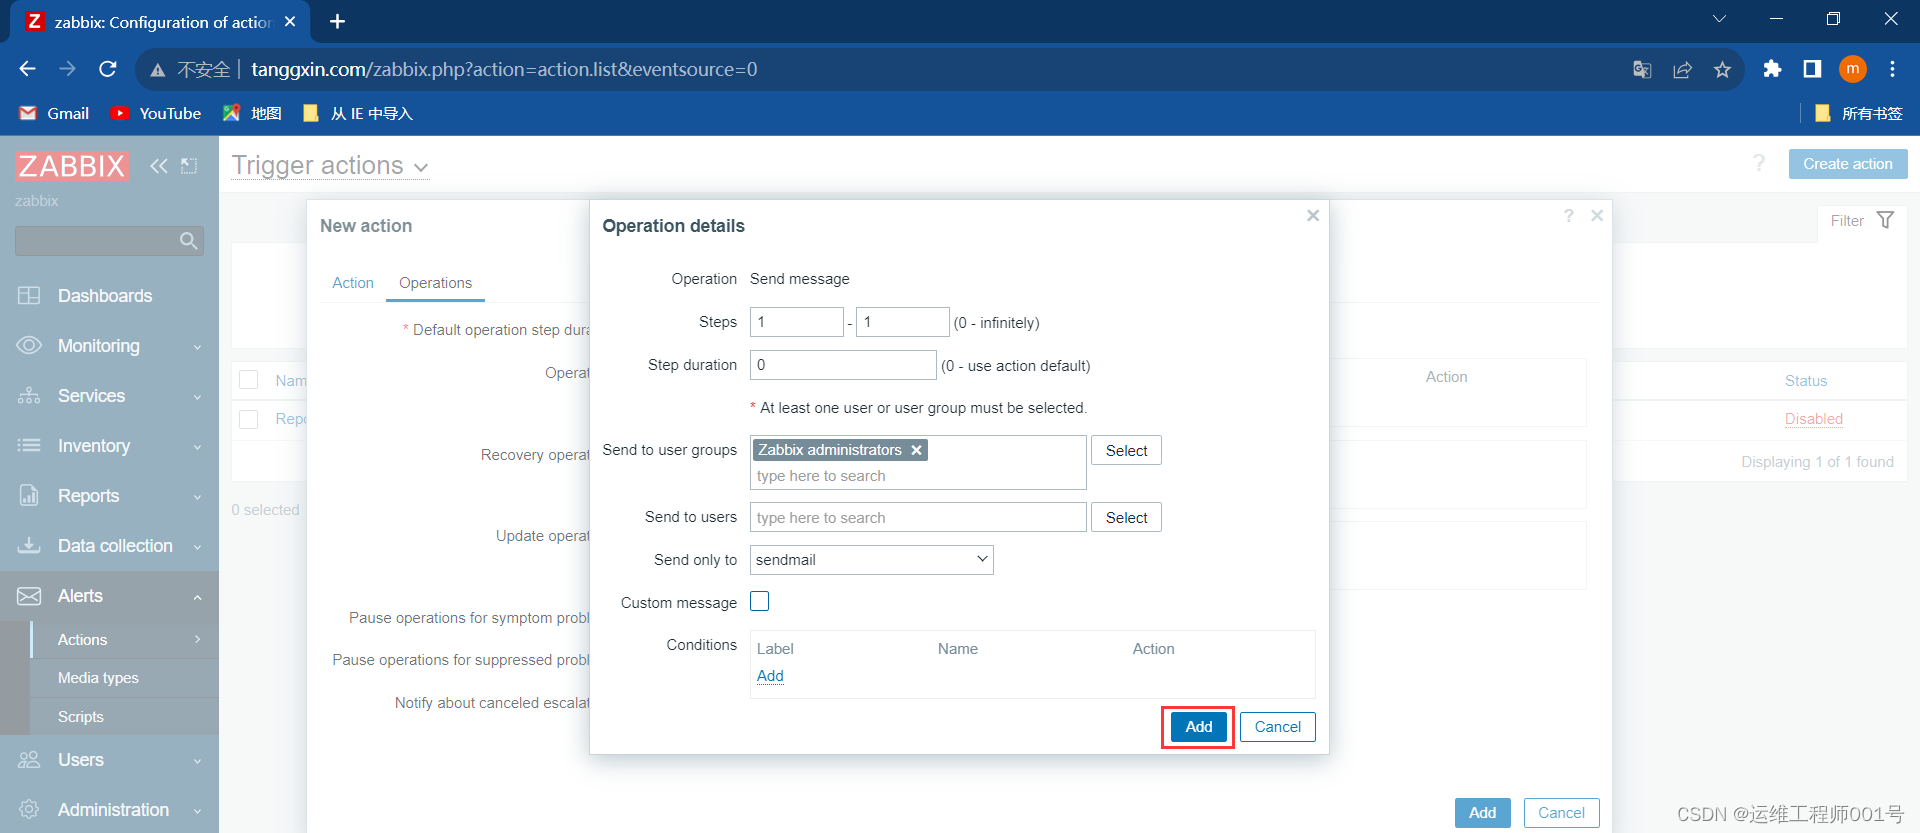Open the Trigger actions title dropdown
The width and height of the screenshot is (1920, 833).
coord(331,166)
